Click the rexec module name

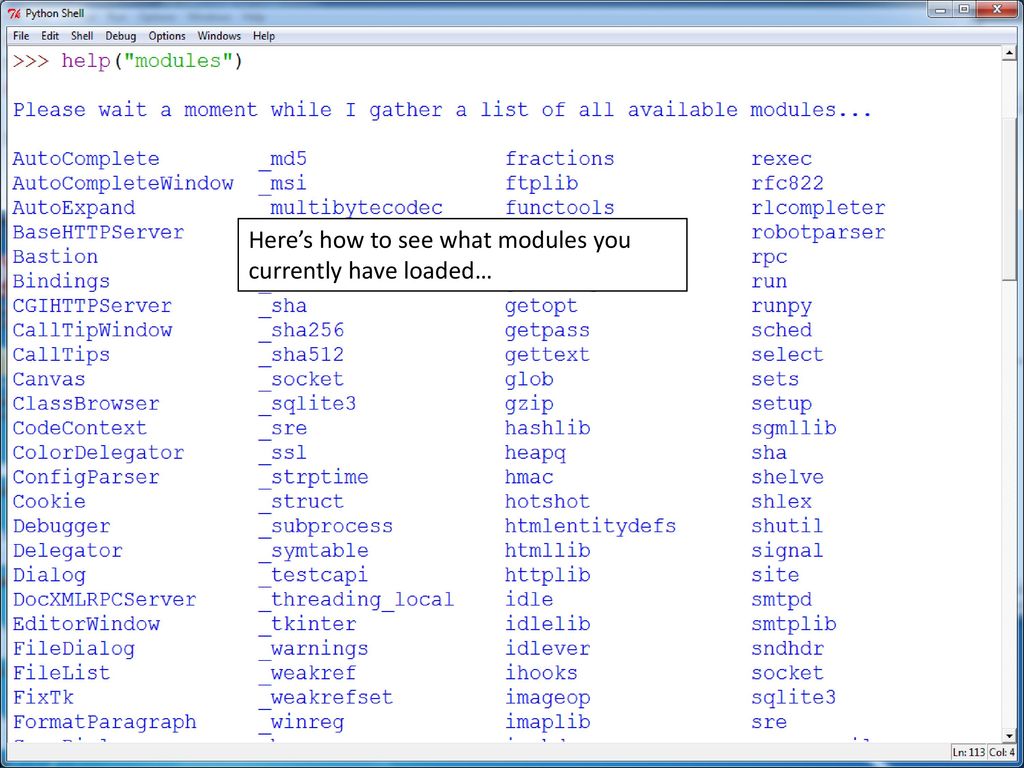(x=782, y=159)
